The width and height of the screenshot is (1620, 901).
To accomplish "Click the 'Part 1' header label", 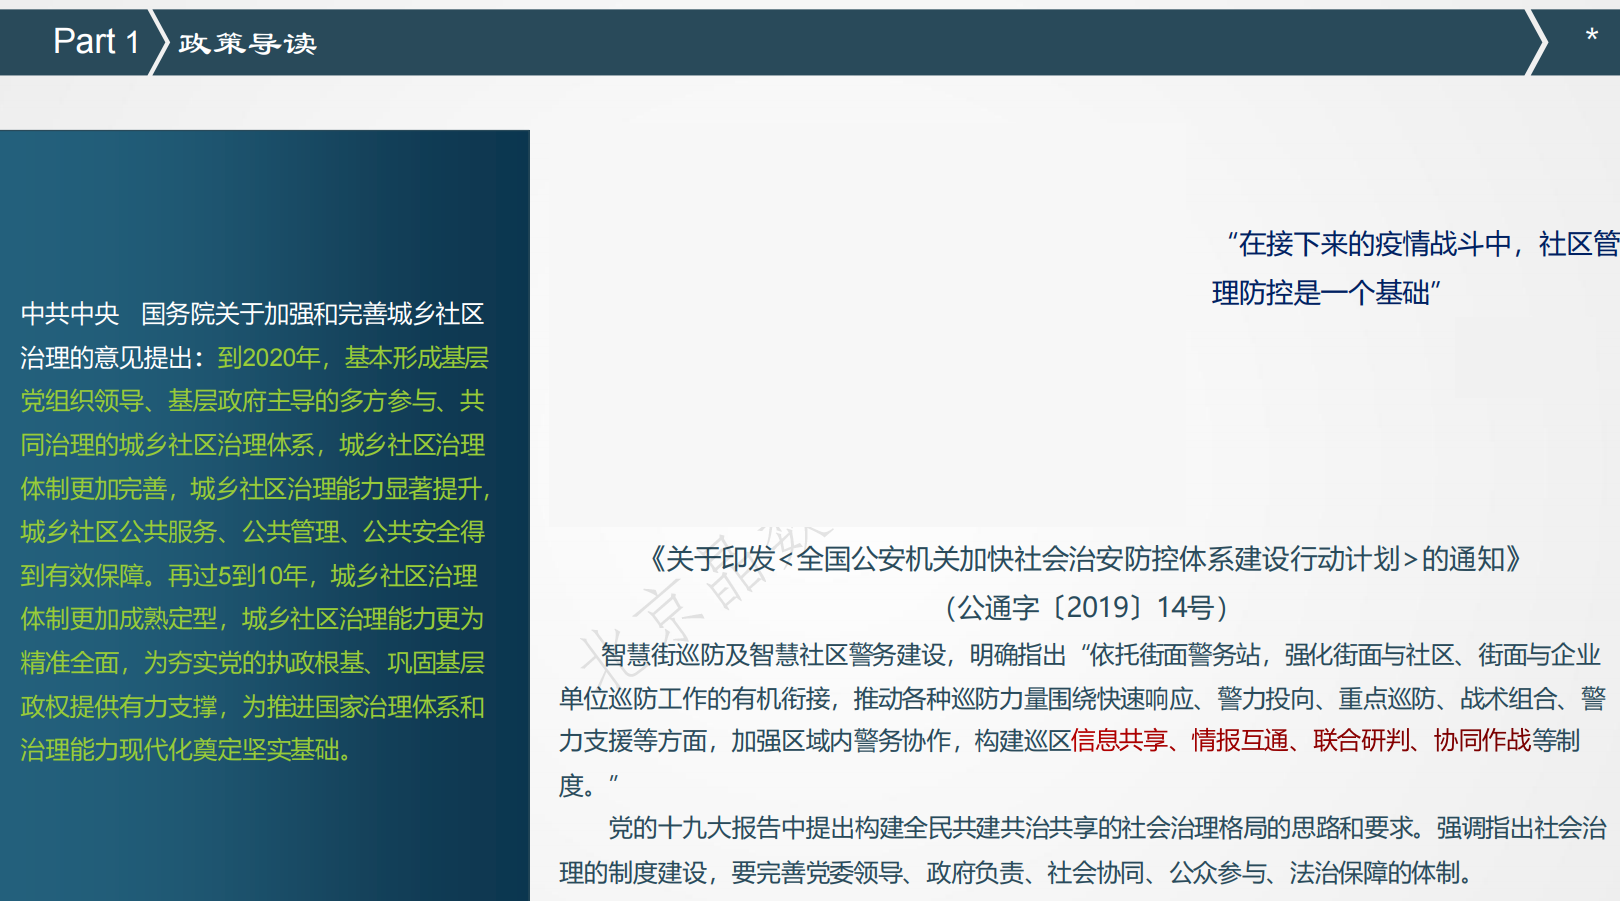I will [x=96, y=42].
